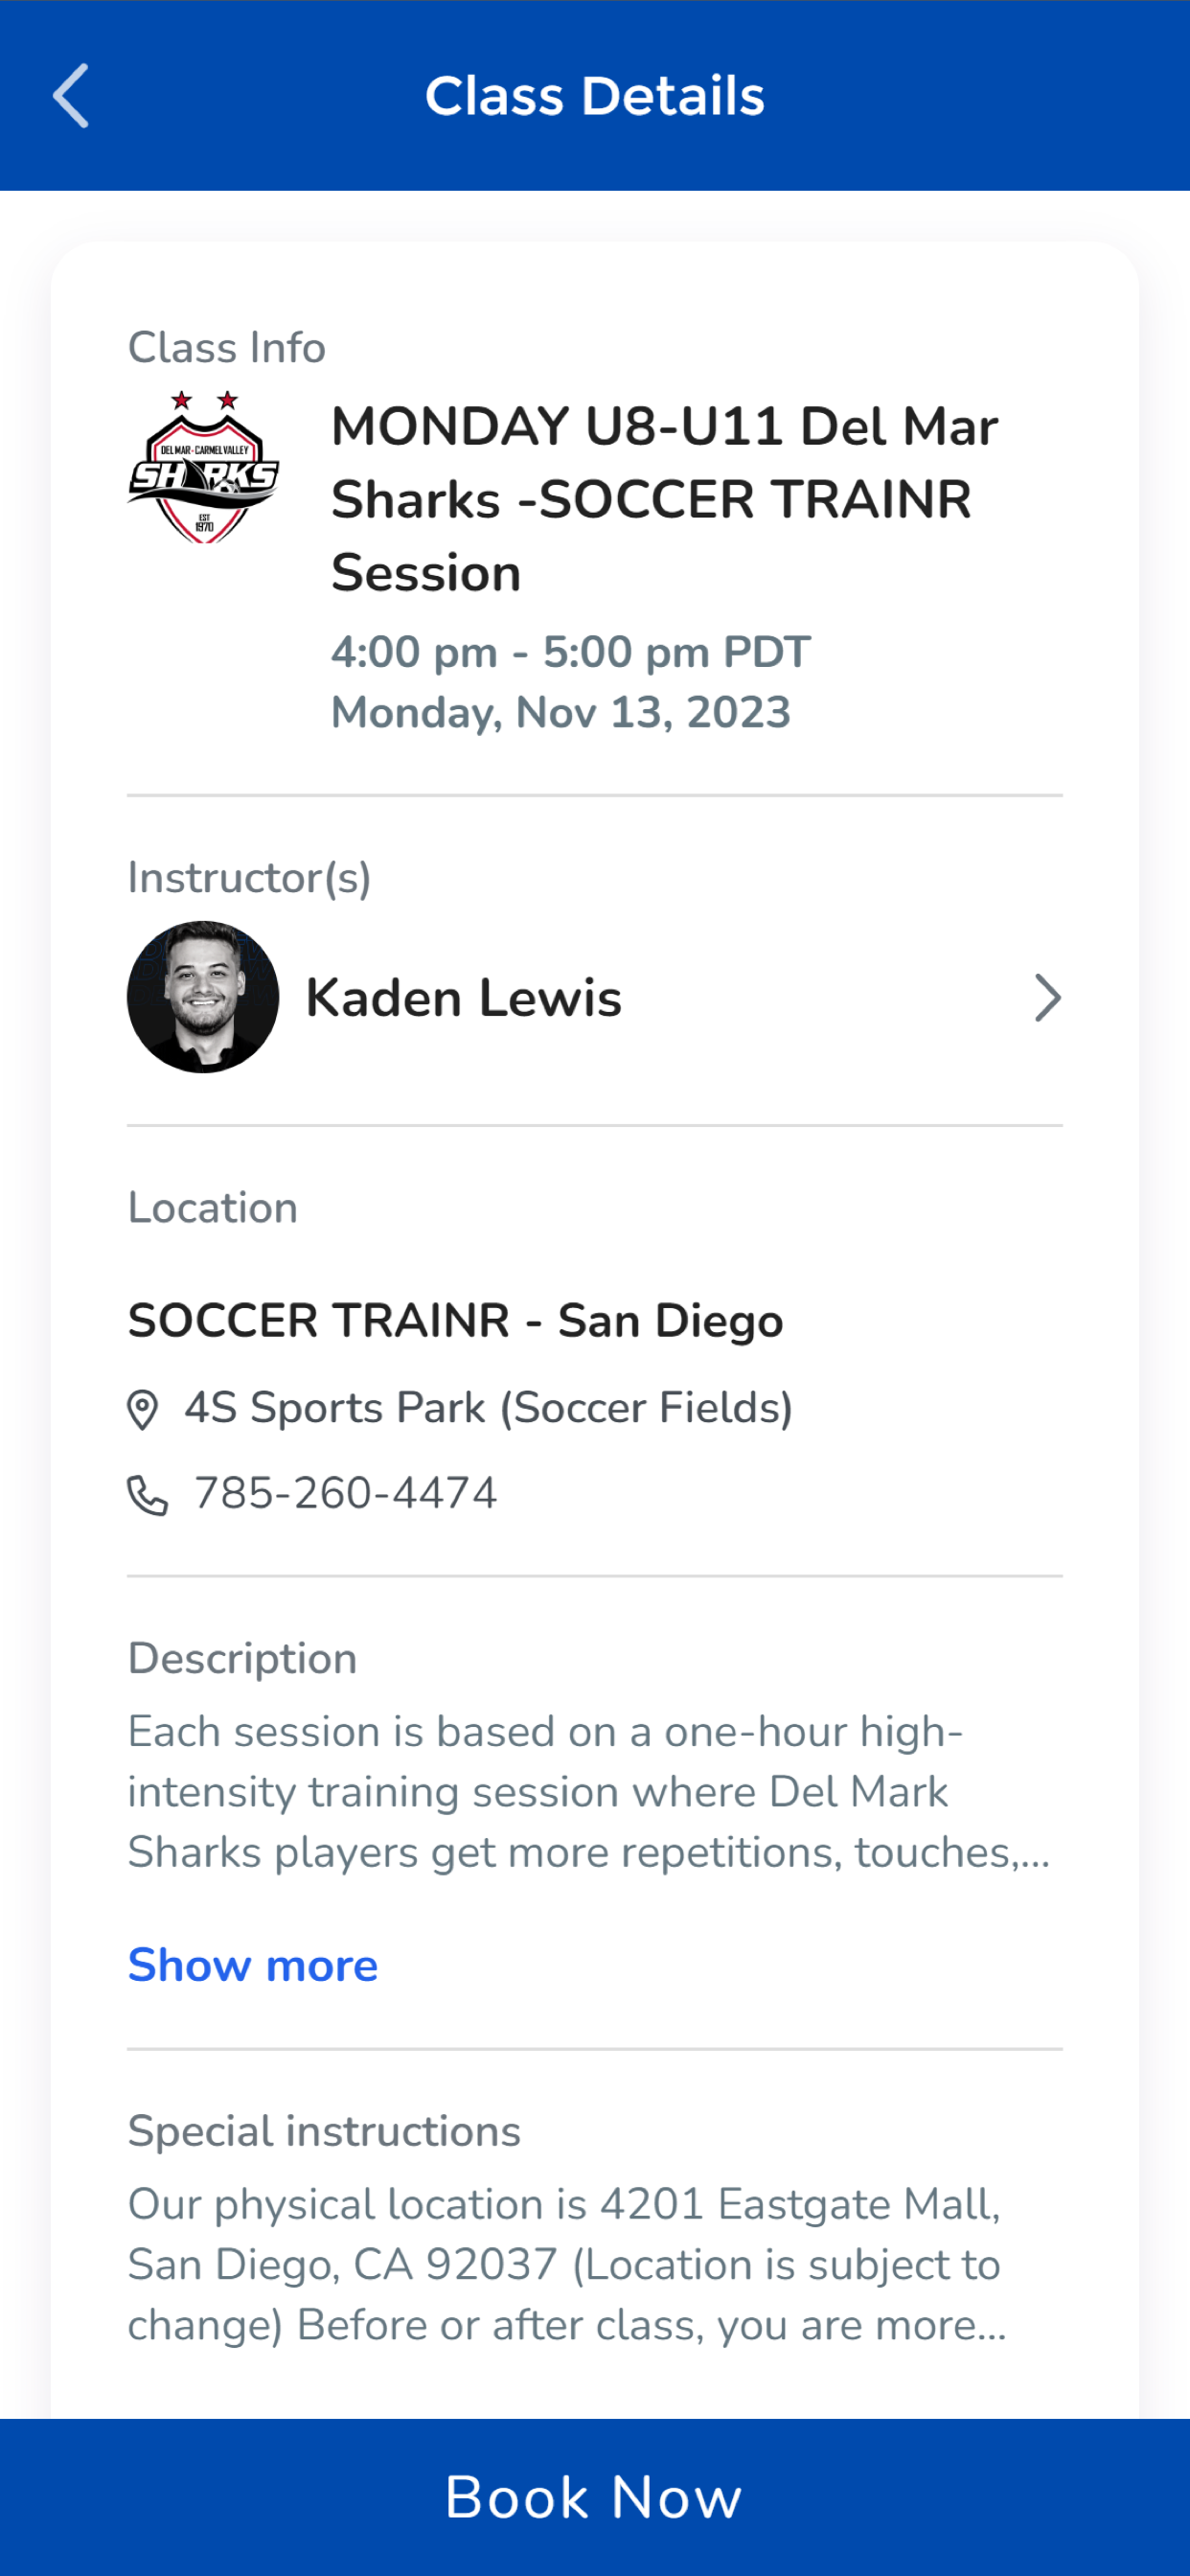This screenshot has height=2576, width=1190.
Task: Open 4S Sports Park address
Action: tap(488, 1408)
